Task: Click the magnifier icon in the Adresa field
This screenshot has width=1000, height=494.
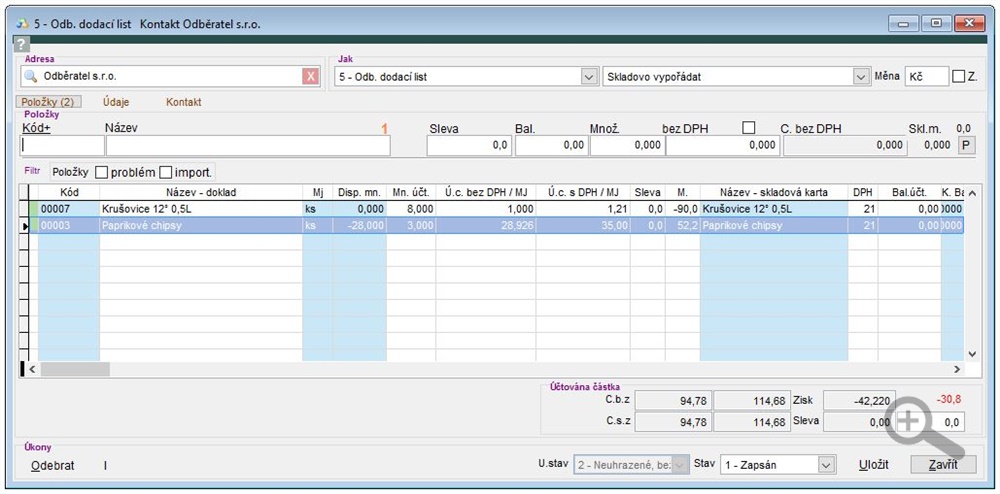Action: pos(31,76)
